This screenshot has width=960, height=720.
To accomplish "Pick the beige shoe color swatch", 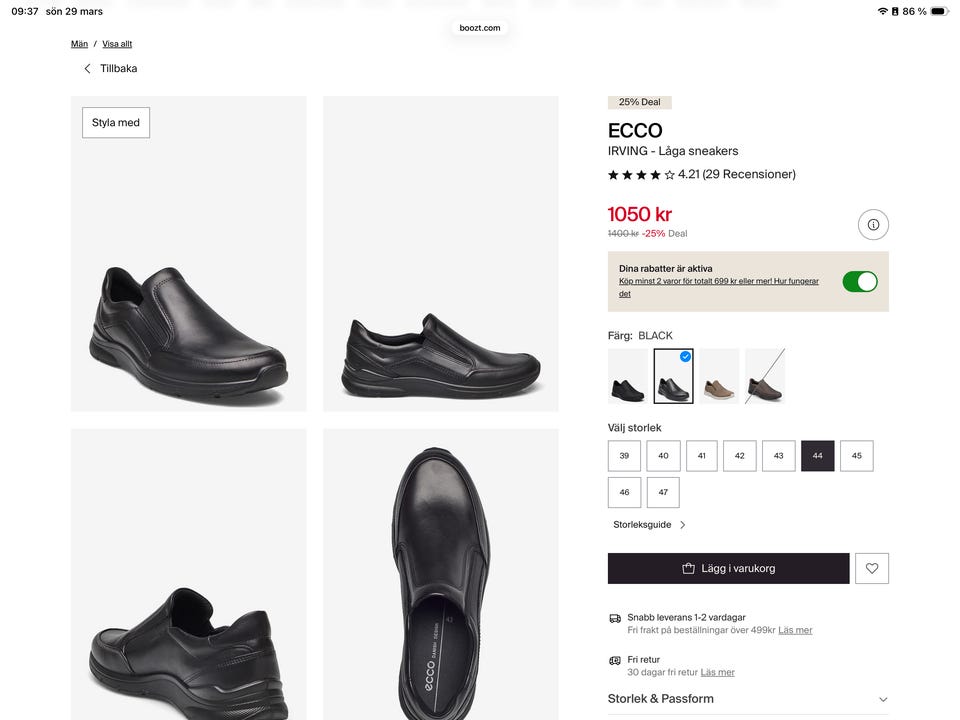I will coord(719,376).
